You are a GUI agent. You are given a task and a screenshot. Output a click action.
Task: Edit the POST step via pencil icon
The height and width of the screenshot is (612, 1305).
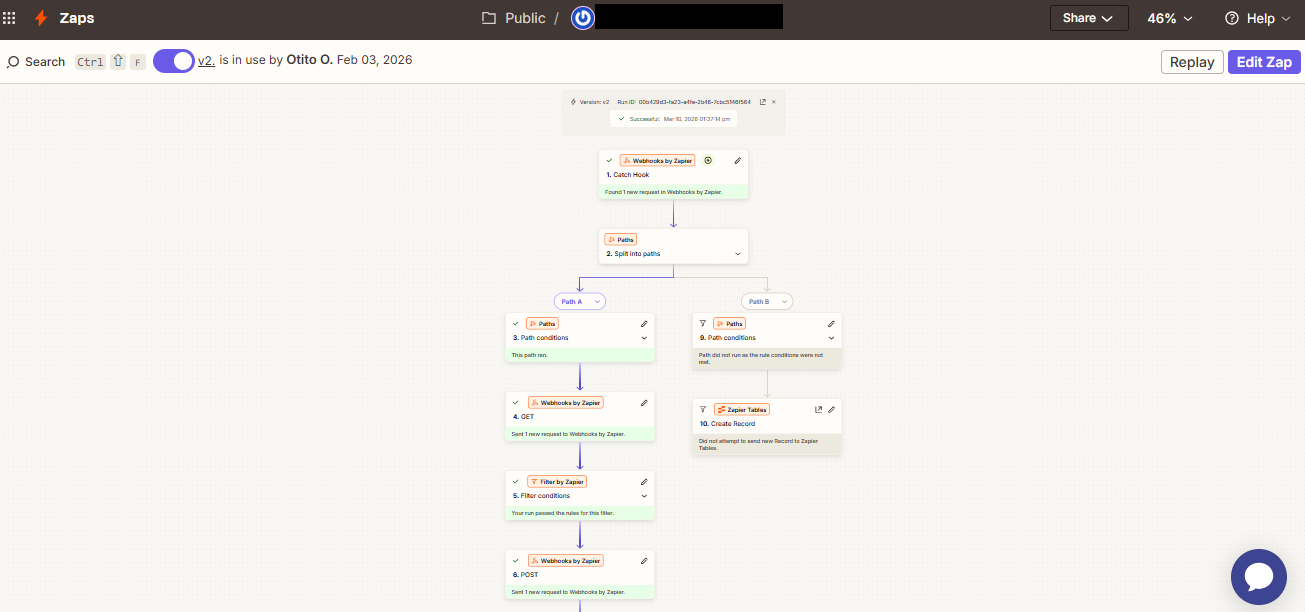644,561
